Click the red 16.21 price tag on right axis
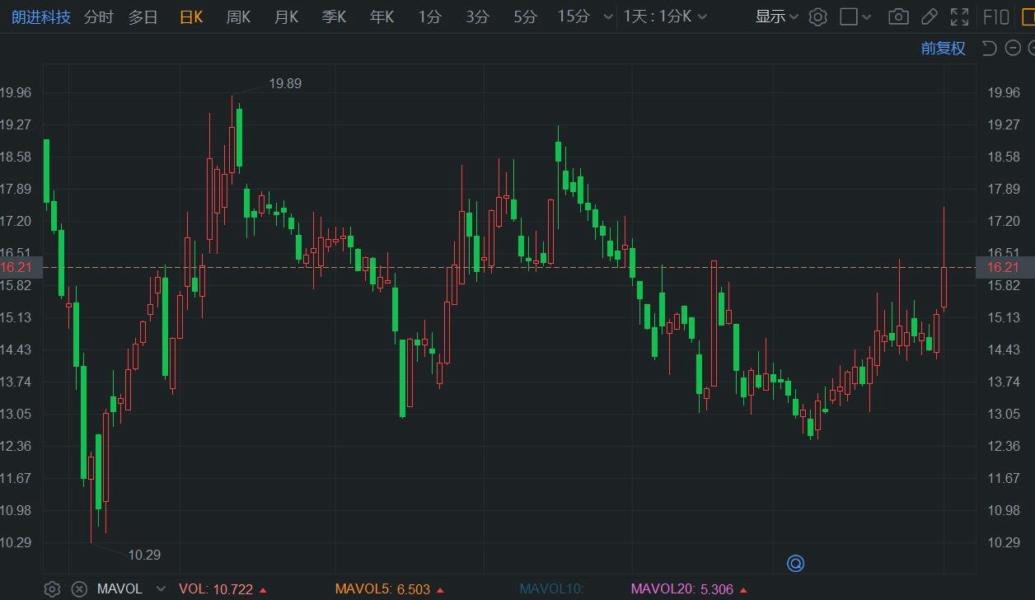1035x600 pixels. (1003, 267)
